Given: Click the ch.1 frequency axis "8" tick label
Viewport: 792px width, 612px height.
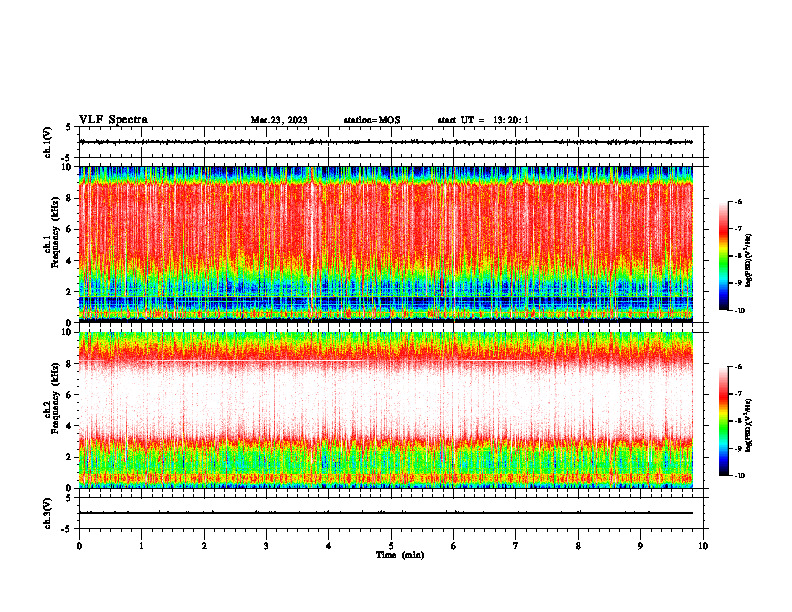Looking at the screenshot, I should [70, 198].
